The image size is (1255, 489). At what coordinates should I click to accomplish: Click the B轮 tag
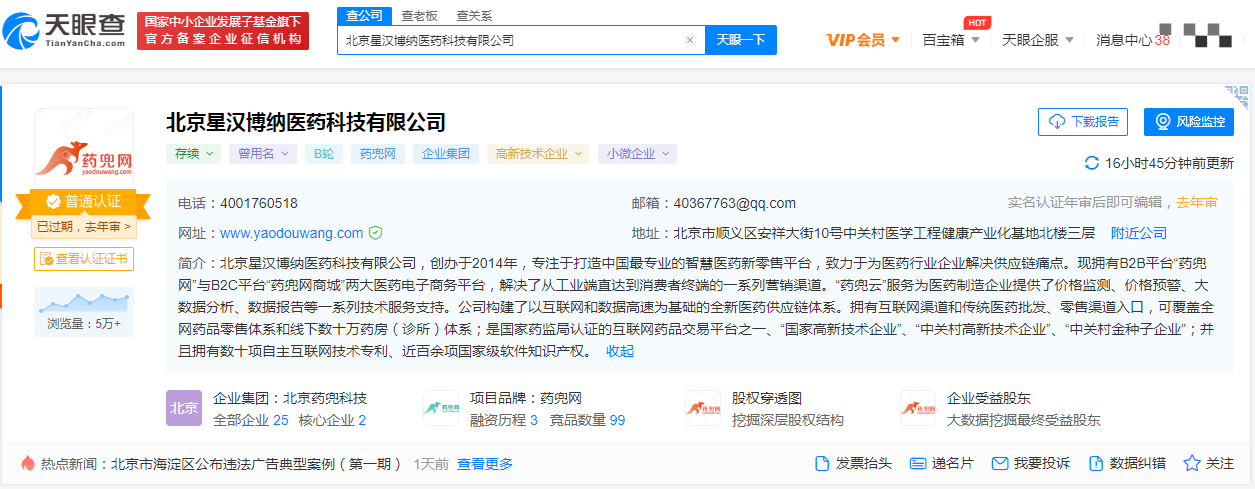(x=324, y=154)
